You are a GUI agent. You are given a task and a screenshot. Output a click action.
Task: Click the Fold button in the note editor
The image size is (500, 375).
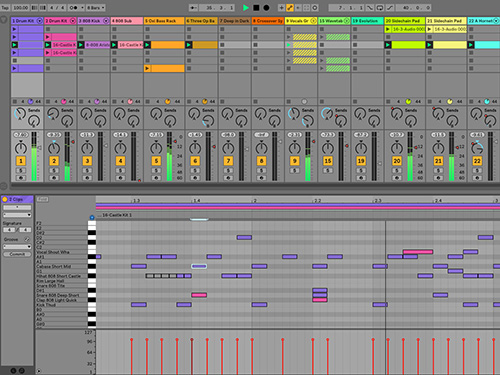pyautogui.click(x=42, y=199)
